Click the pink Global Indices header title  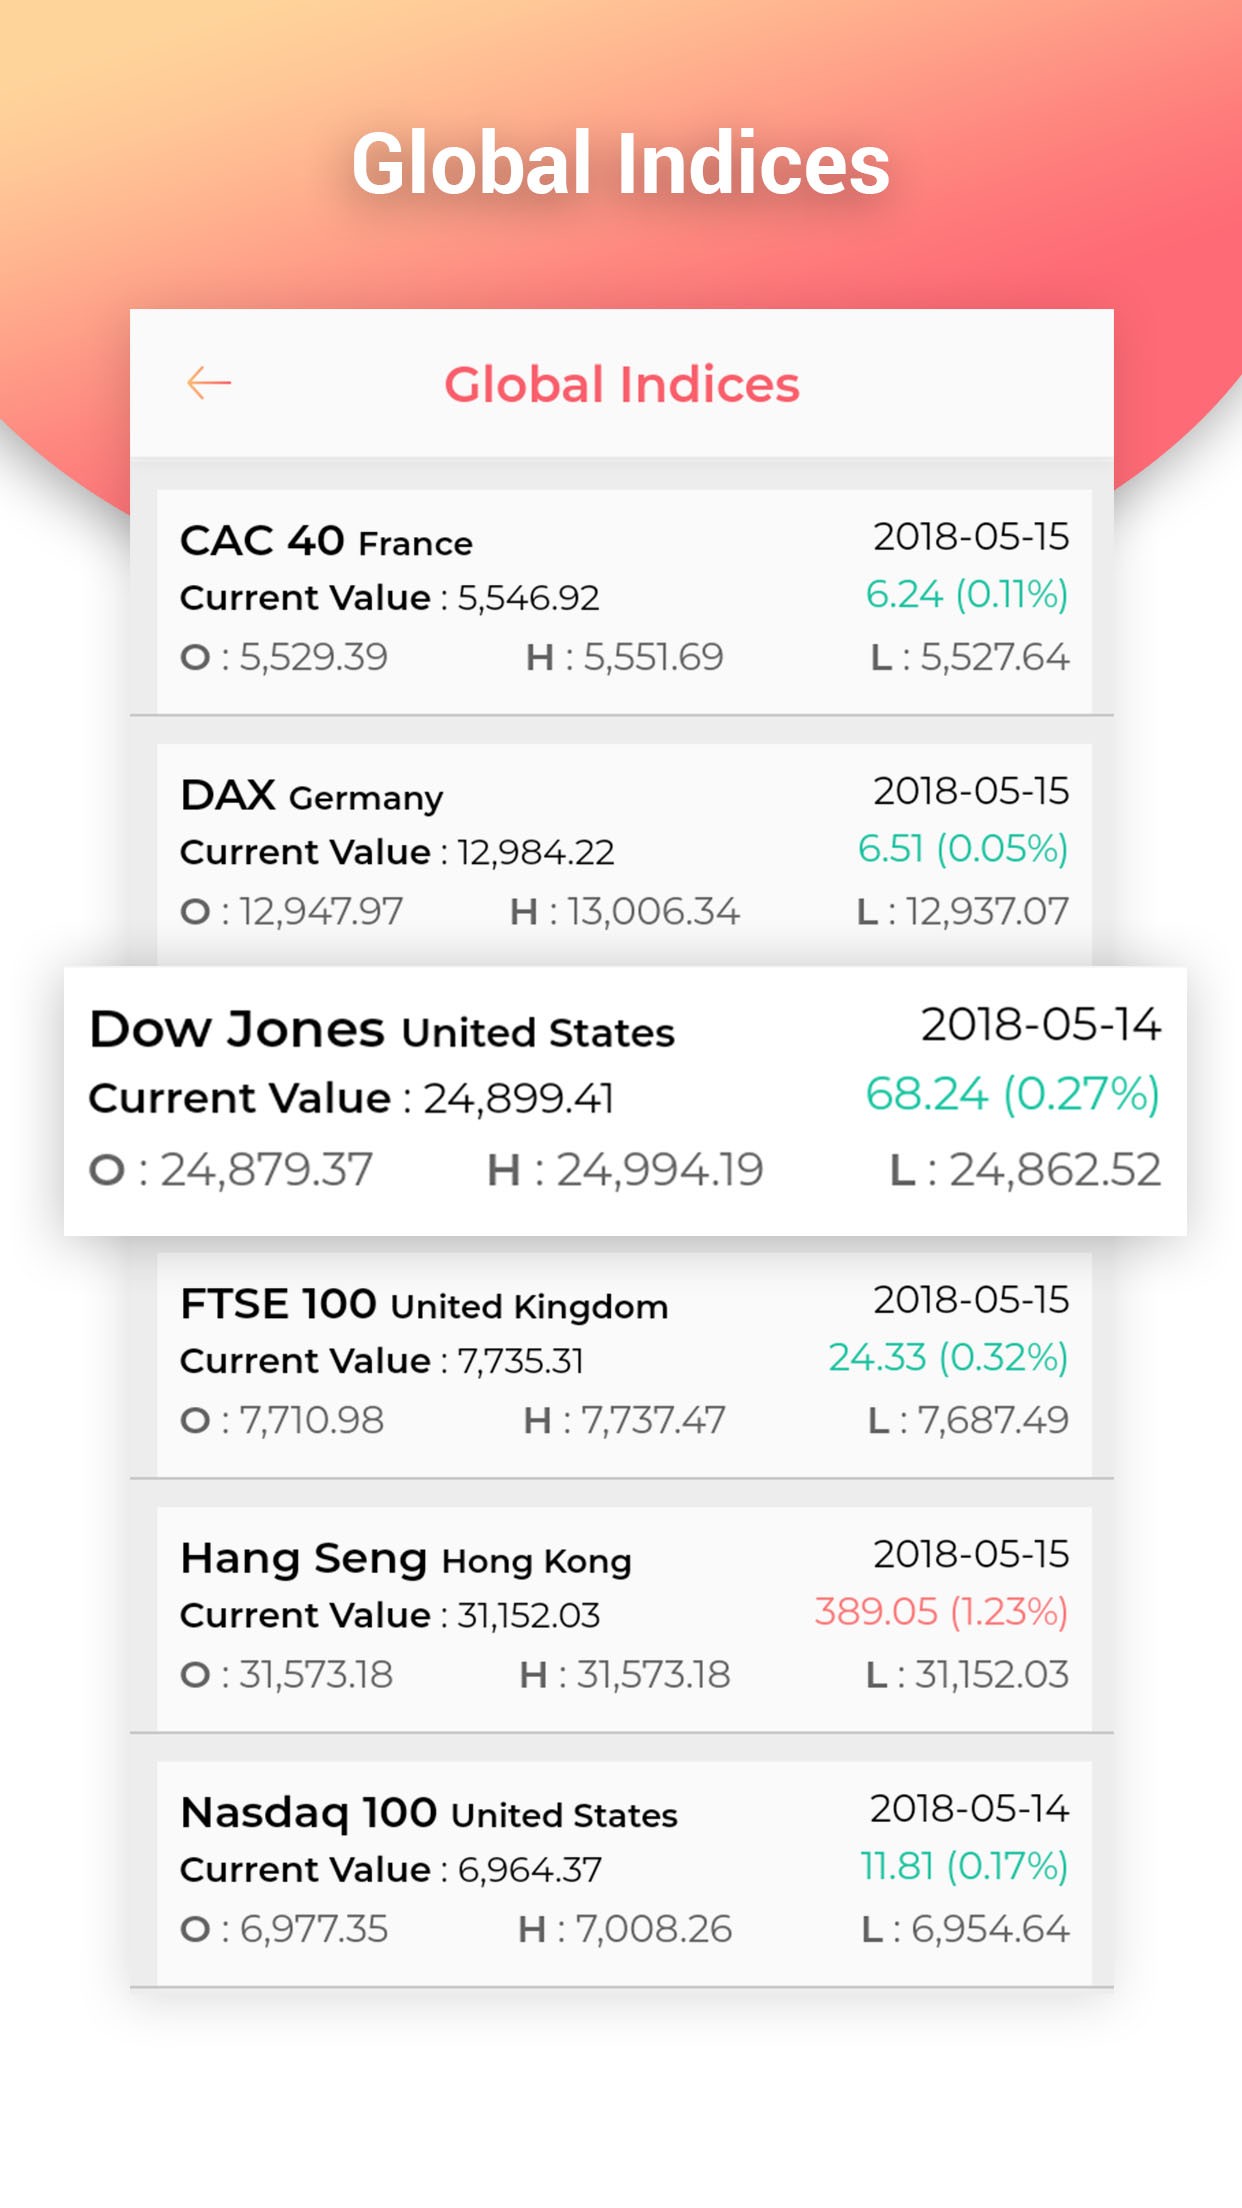[621, 385]
